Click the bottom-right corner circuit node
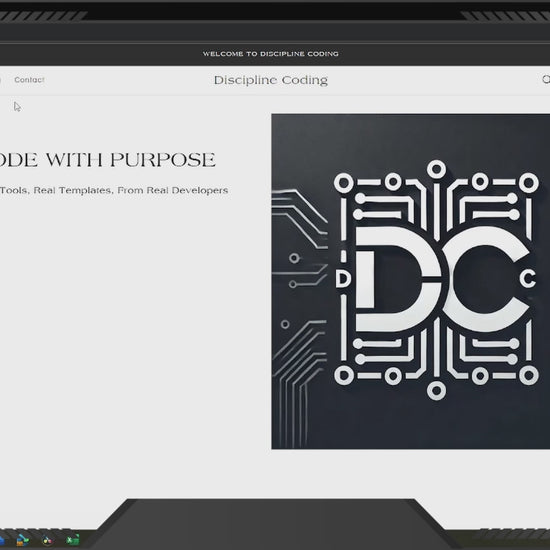The width and height of the screenshot is (550, 550). (529, 375)
